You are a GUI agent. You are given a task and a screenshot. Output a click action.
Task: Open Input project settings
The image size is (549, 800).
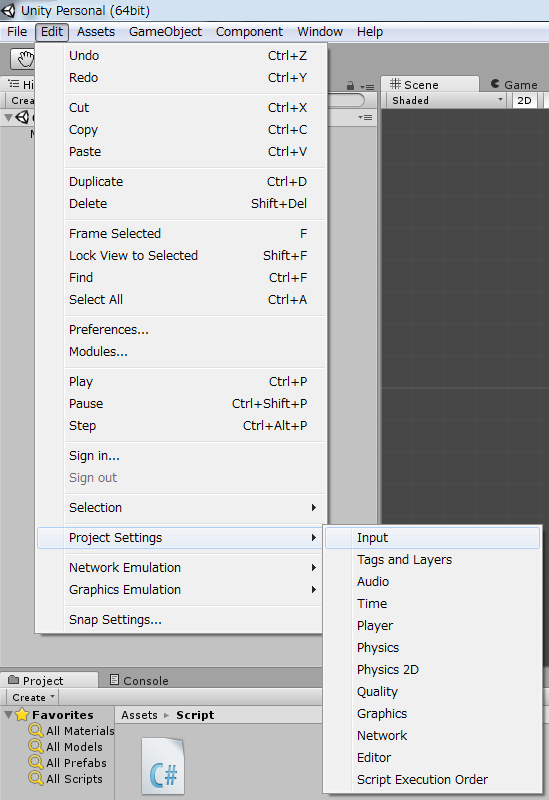[x=432, y=538]
